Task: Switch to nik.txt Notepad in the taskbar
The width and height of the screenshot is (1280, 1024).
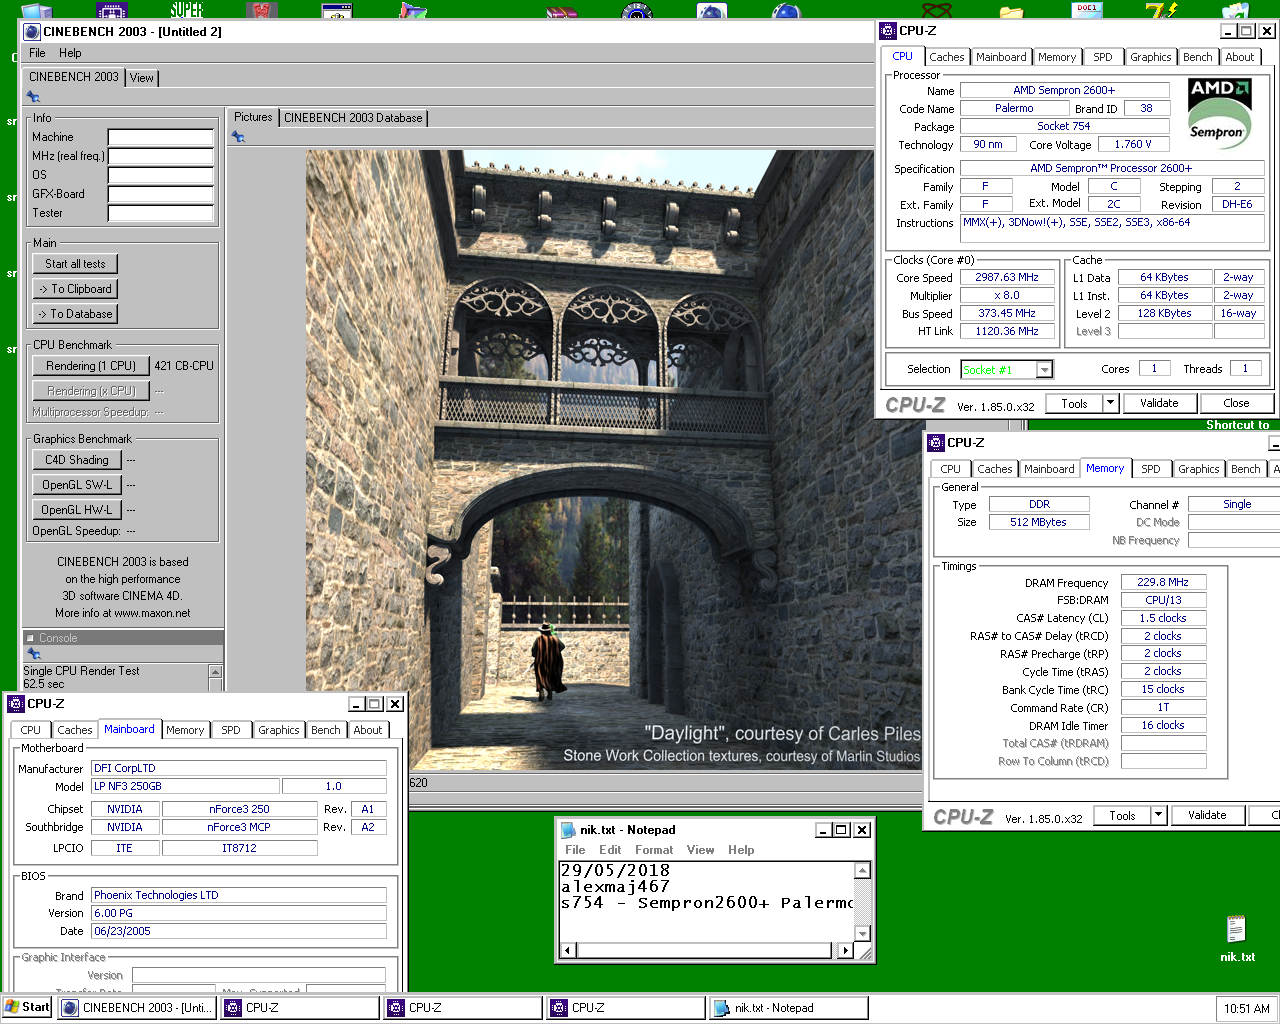Action: click(790, 1008)
